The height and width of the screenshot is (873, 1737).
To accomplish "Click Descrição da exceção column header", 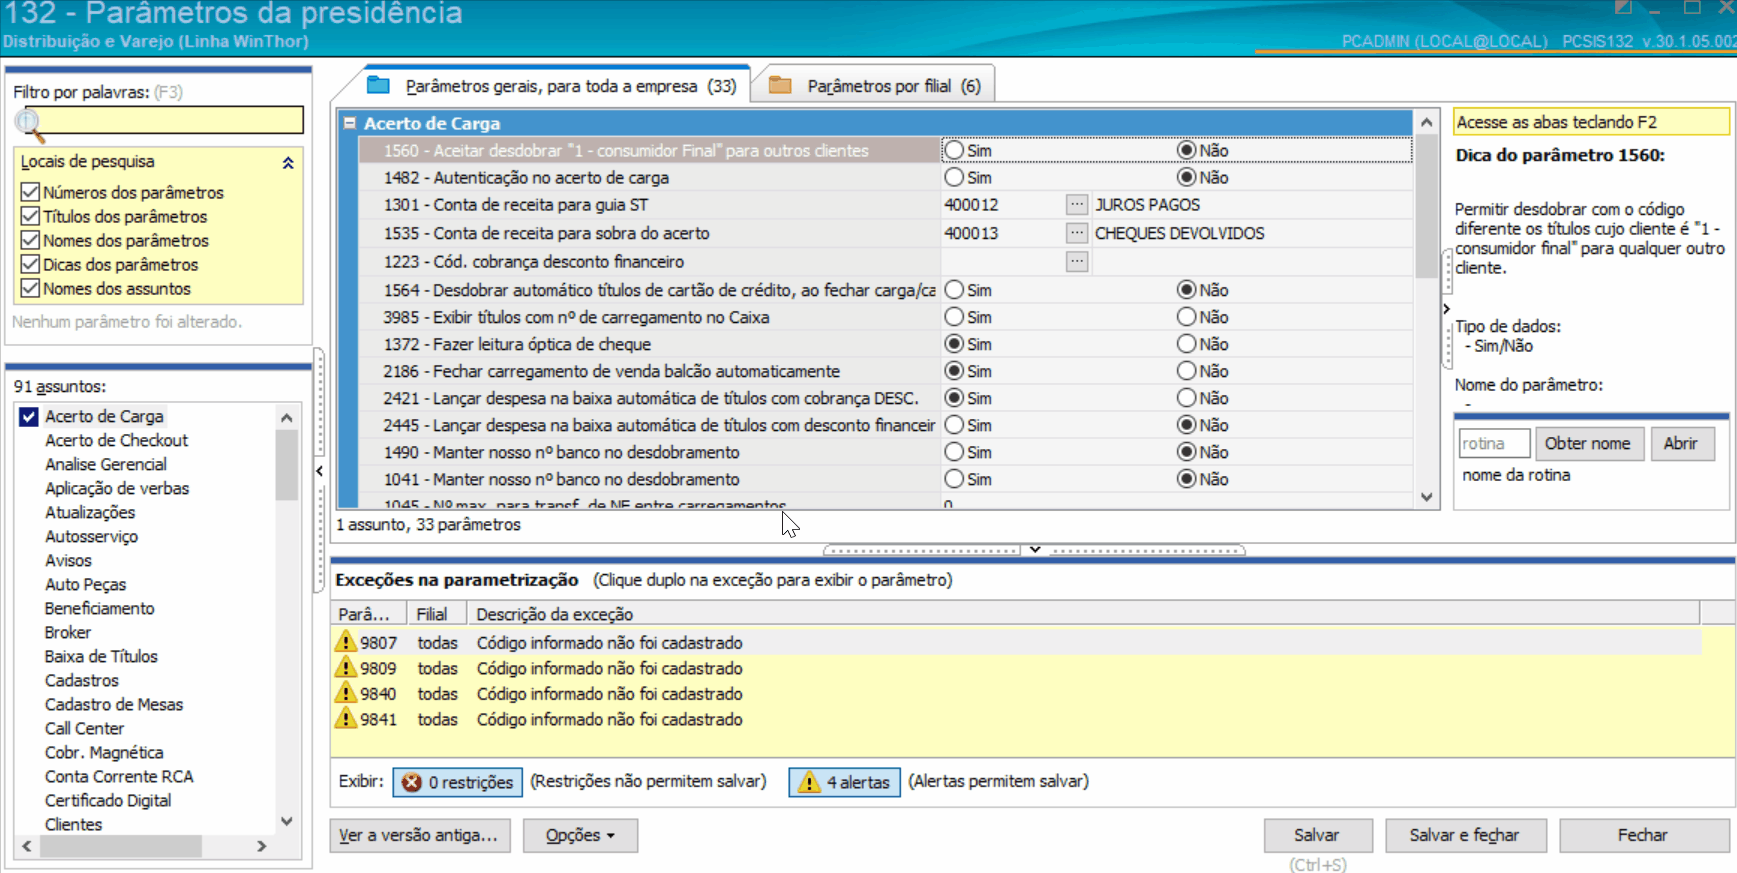I will (x=1083, y=614).
